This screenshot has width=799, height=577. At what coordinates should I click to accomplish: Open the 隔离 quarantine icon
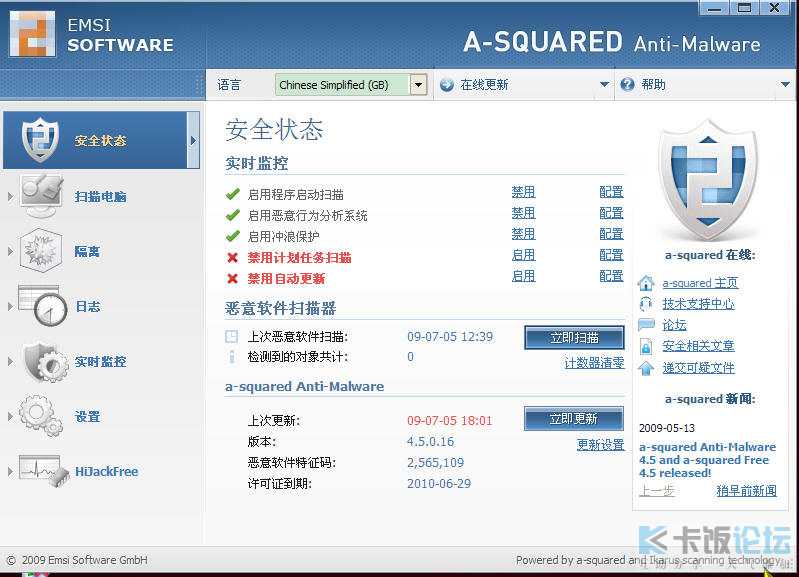click(42, 251)
